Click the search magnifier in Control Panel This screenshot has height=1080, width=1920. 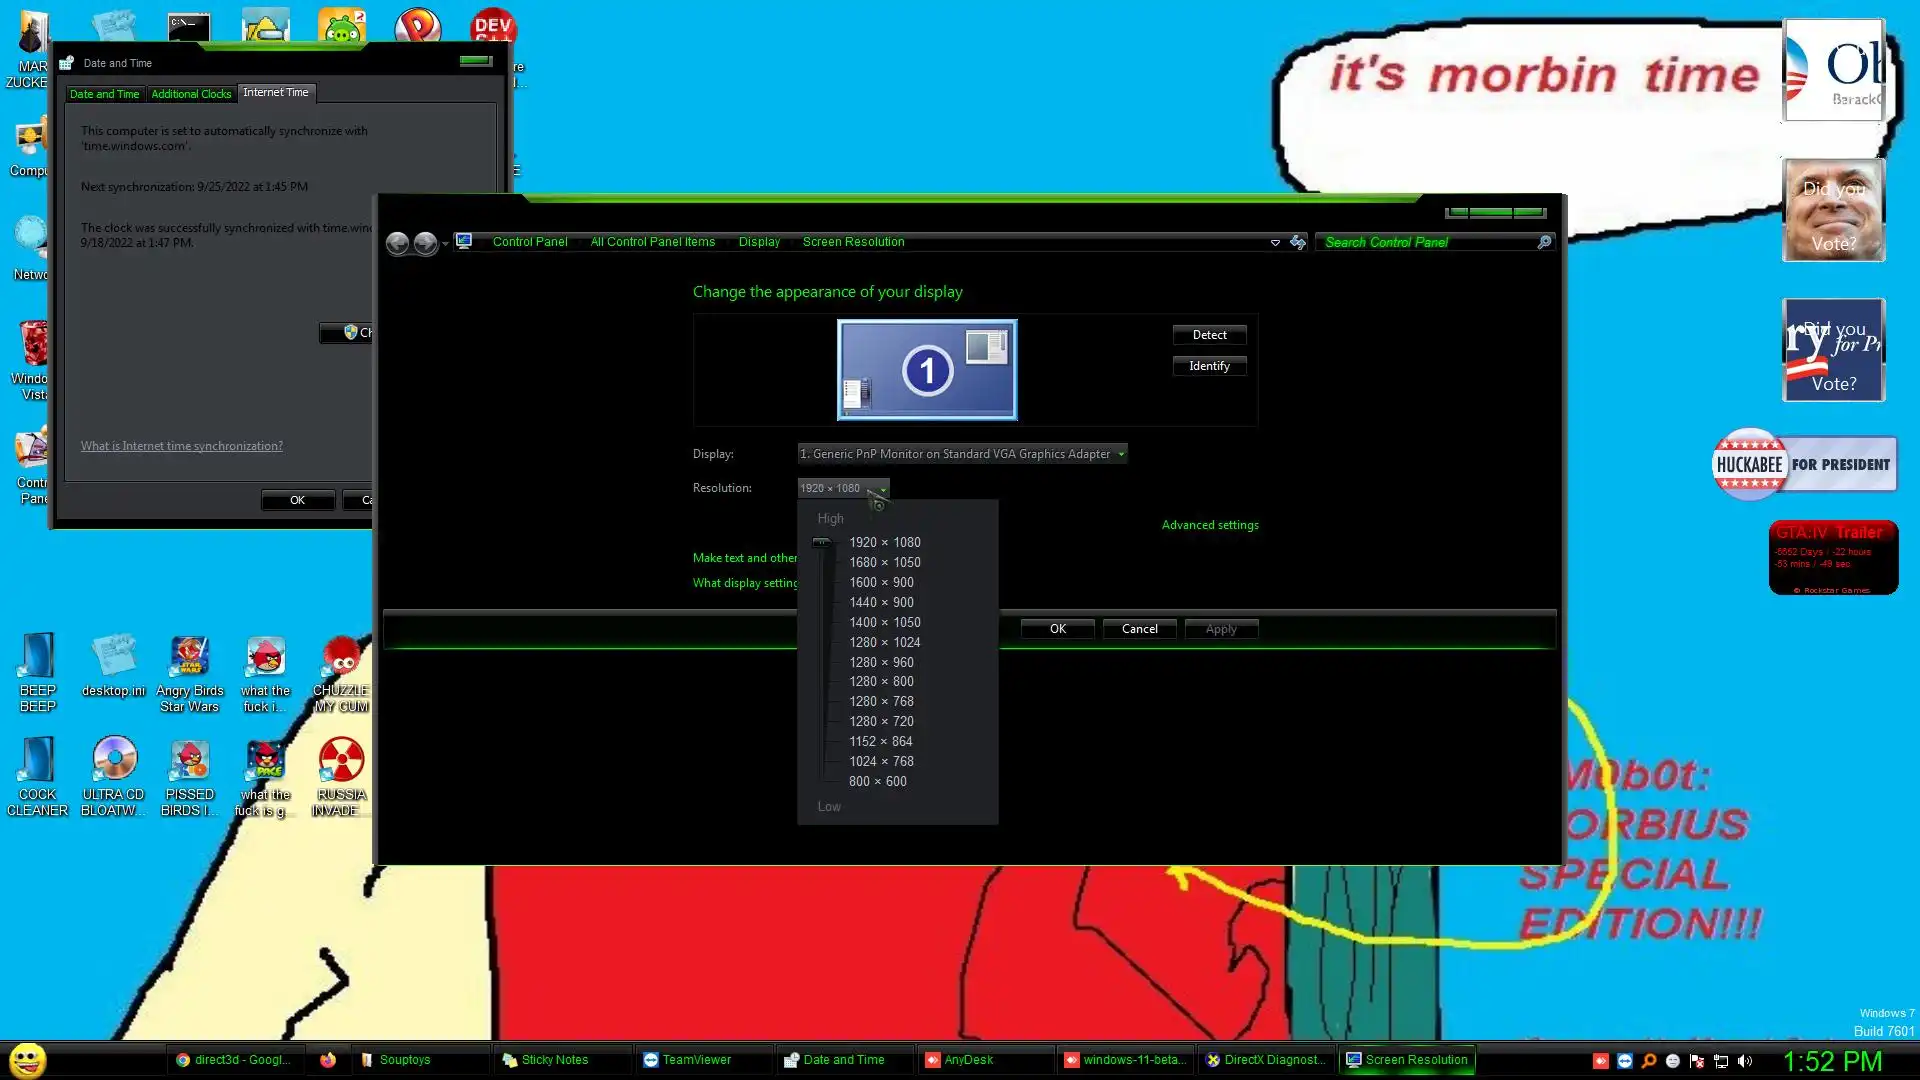(1544, 242)
